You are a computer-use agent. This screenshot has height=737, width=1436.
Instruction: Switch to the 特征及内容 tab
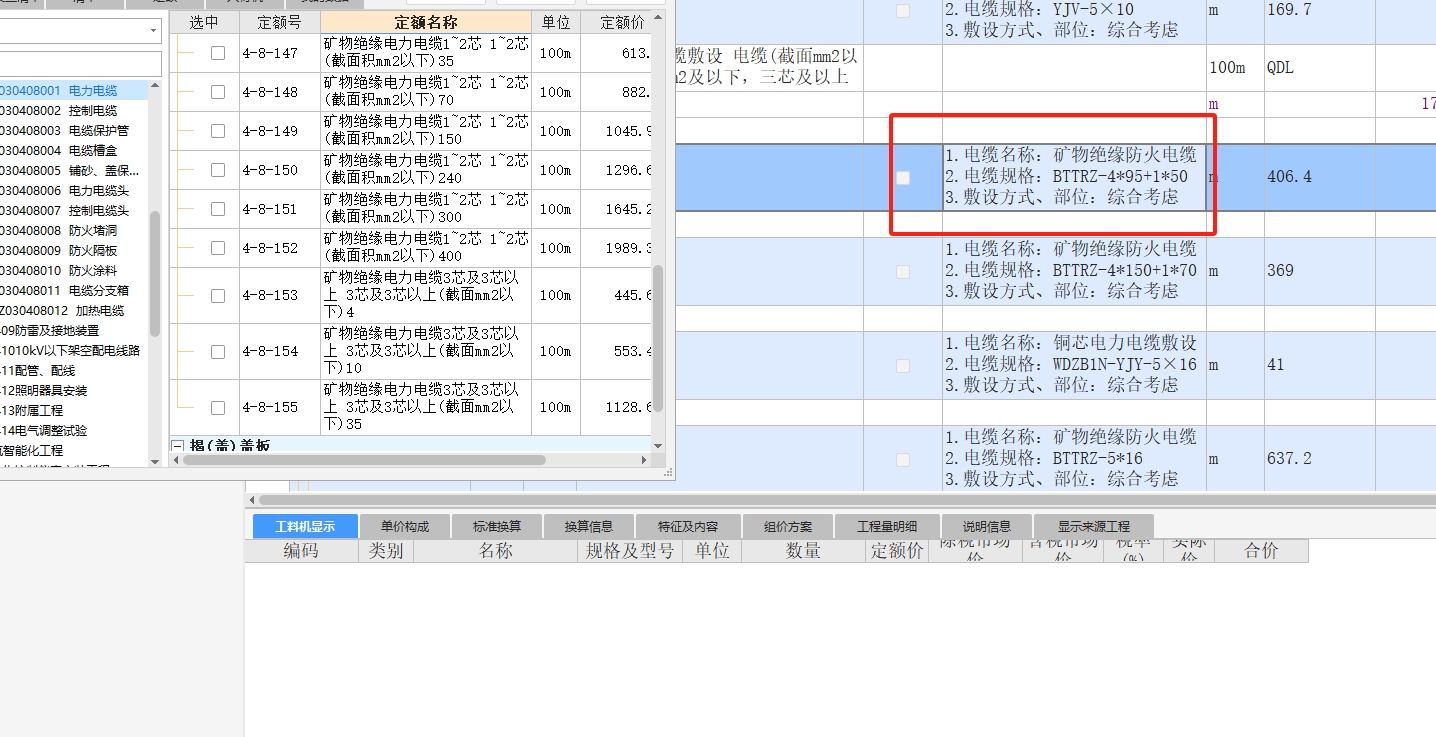[x=688, y=526]
